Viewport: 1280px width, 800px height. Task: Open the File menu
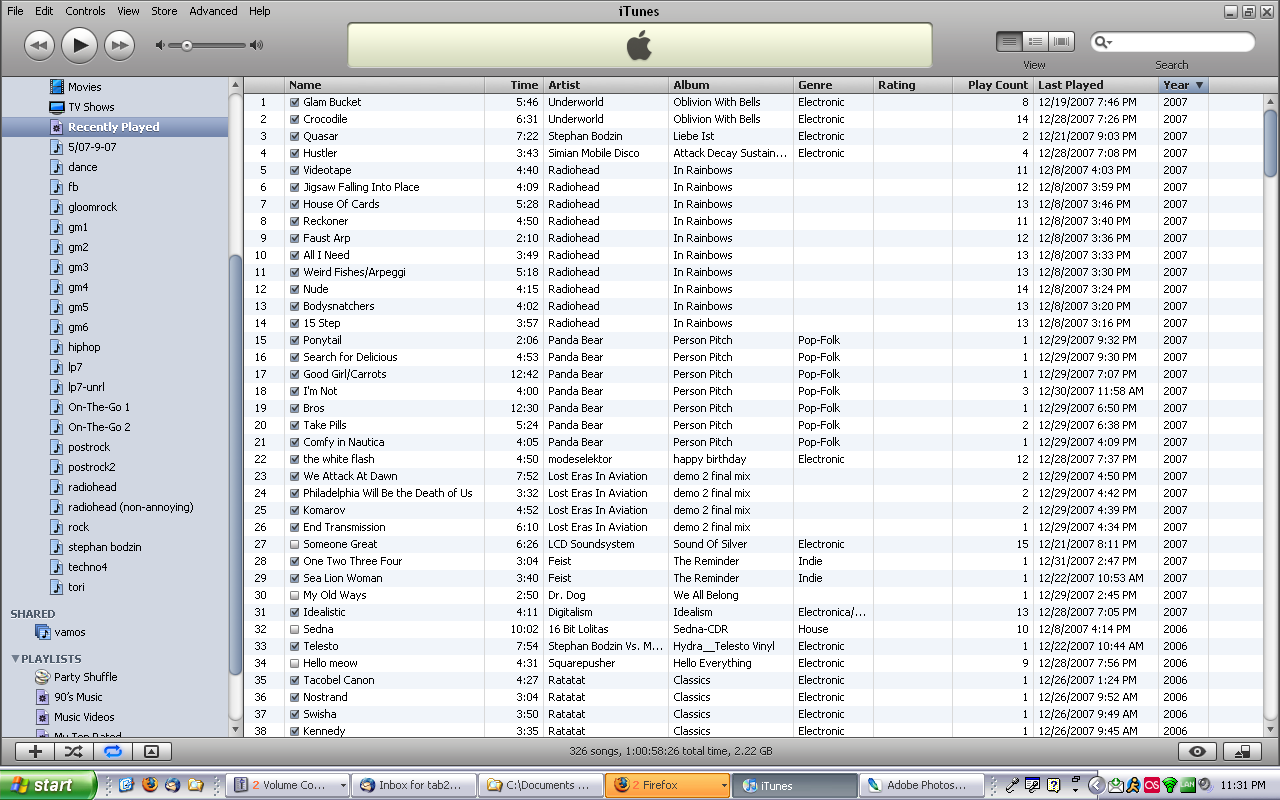click(15, 11)
